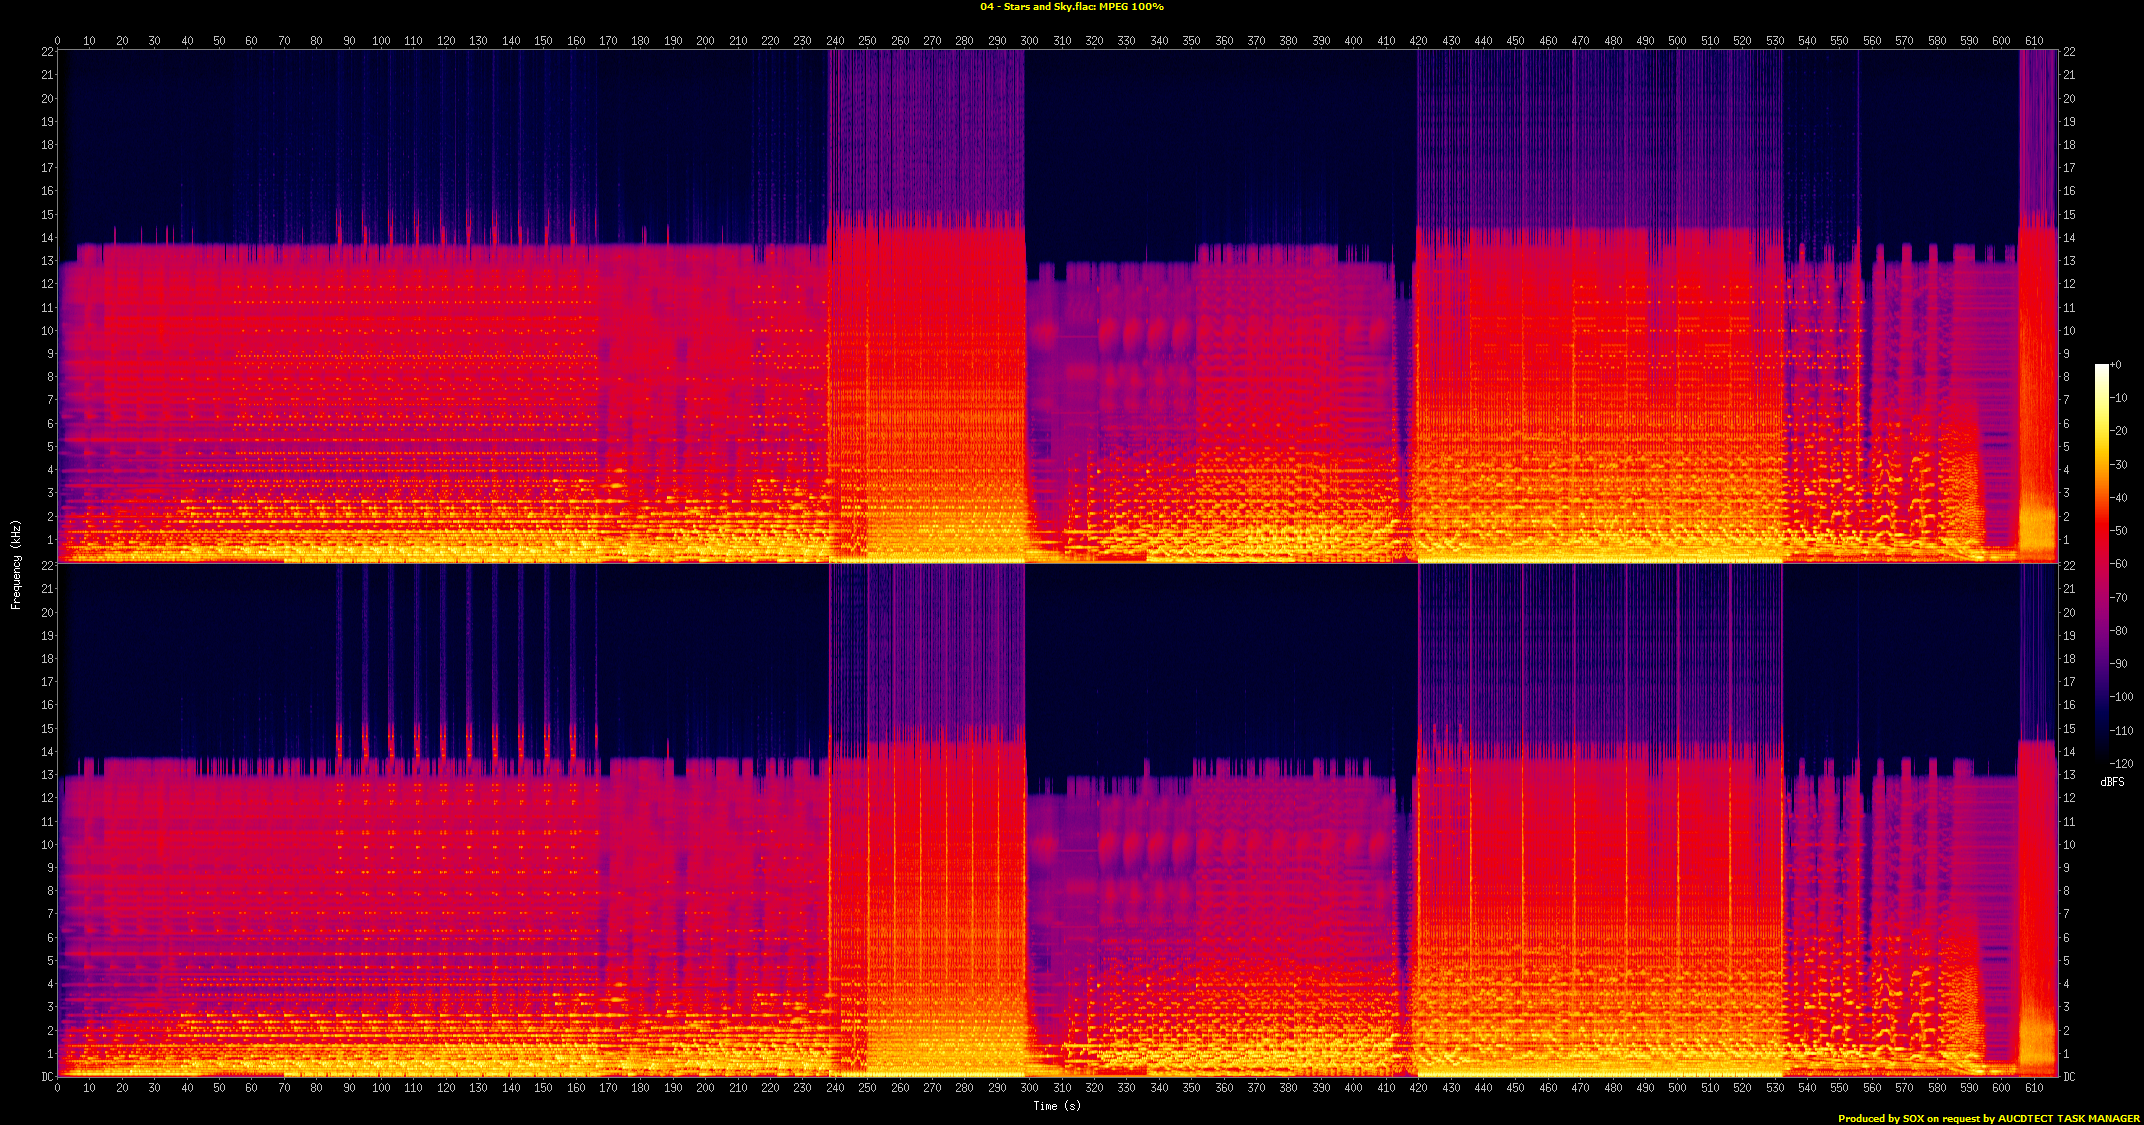Click the 22 kHz label at the top left
This screenshot has width=2144, height=1125.
coord(47,52)
